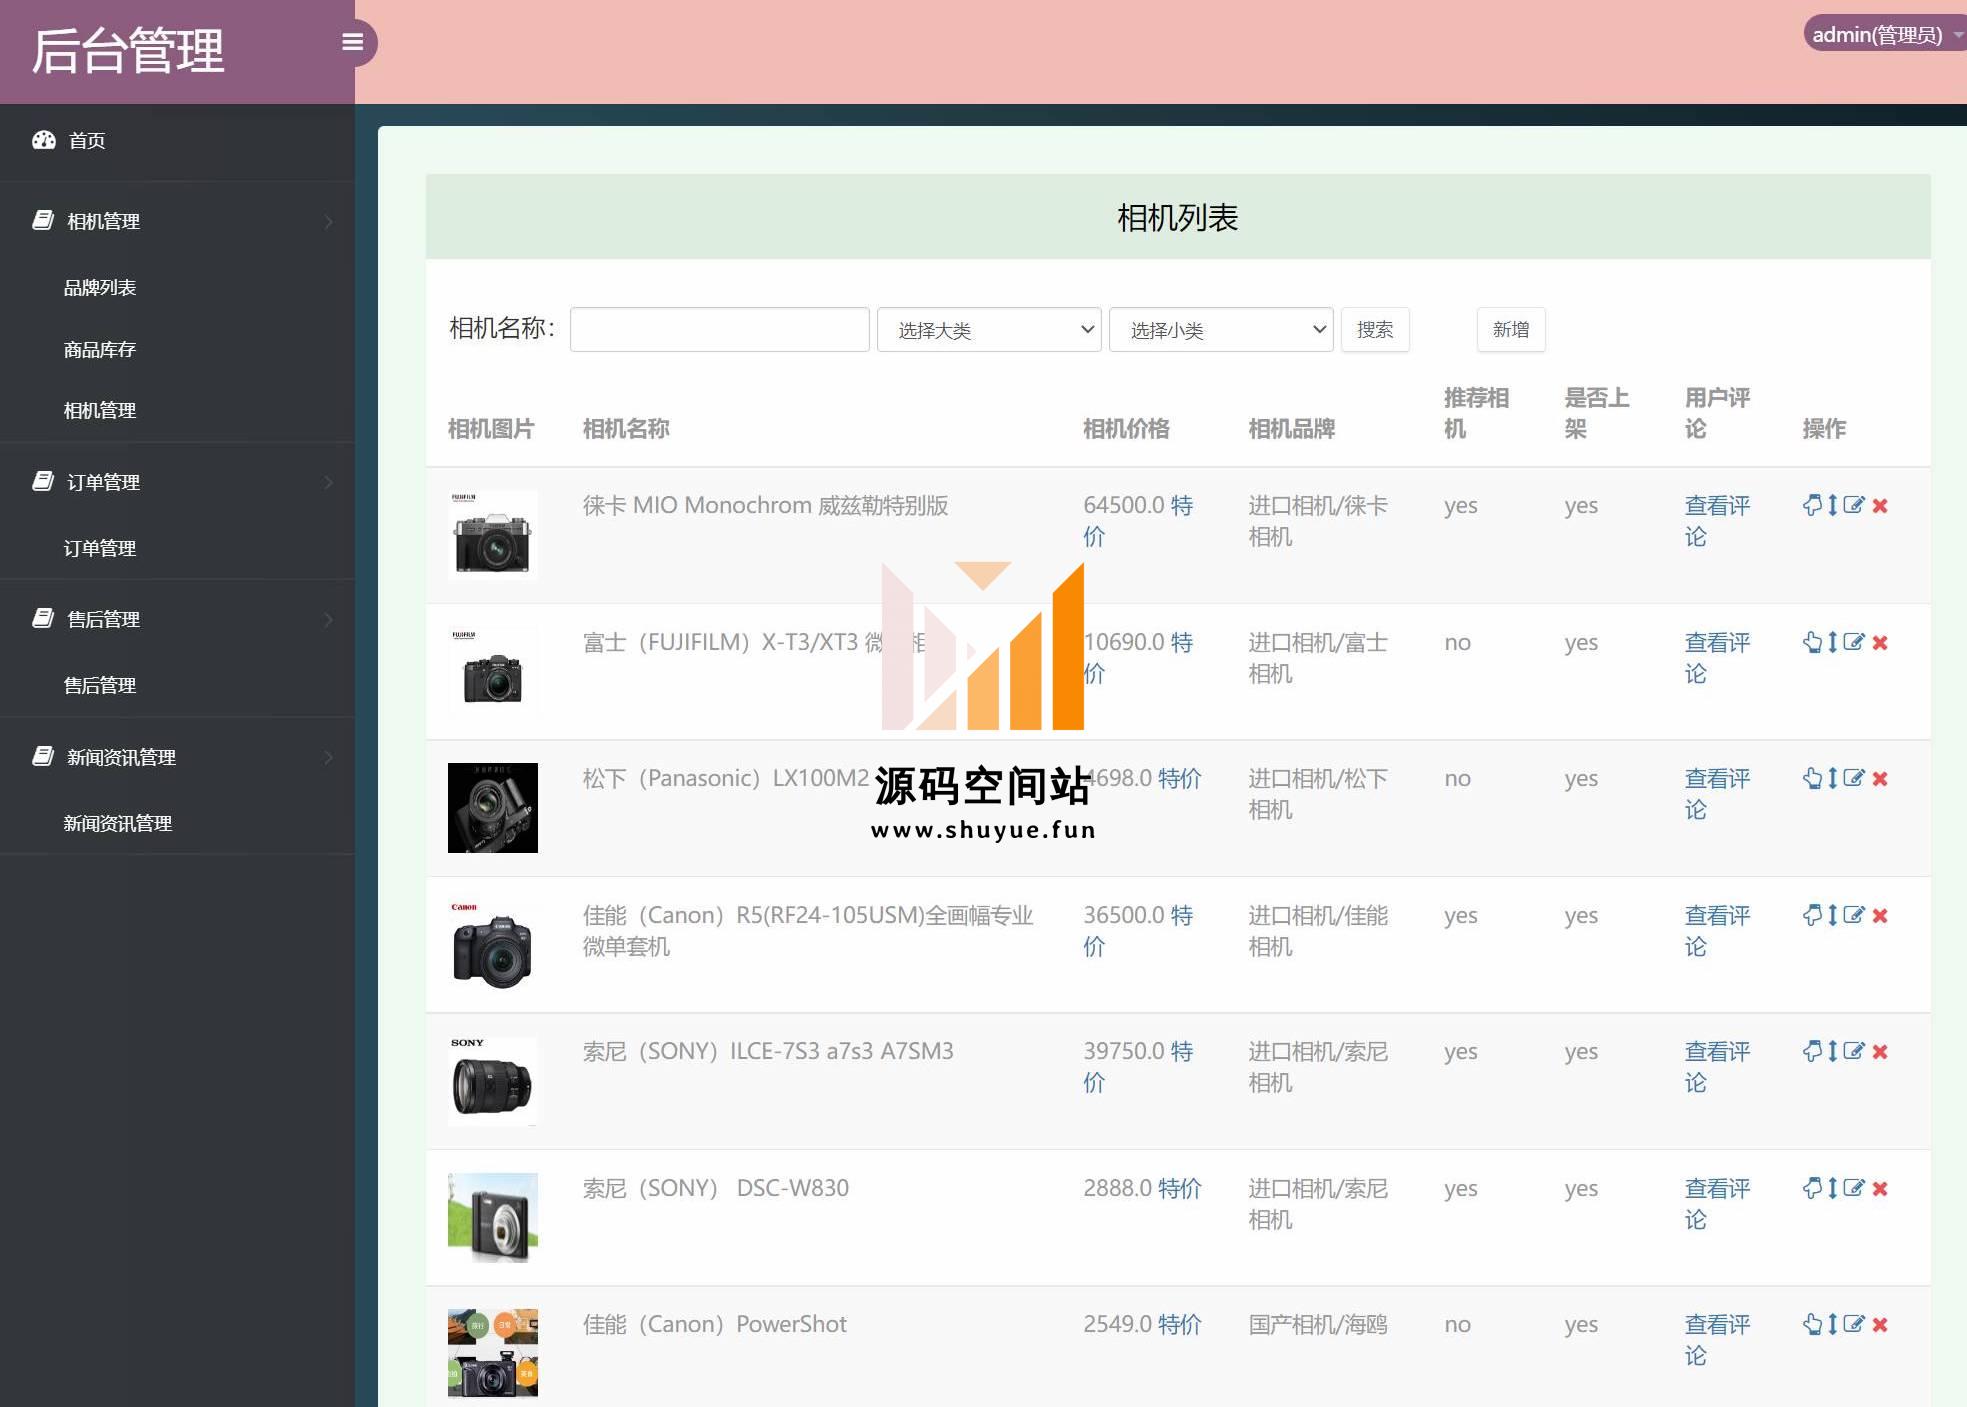The image size is (1967, 1407).
Task: Open 查看评论 for 索尼 DSC-W830
Action: [x=1717, y=1204]
